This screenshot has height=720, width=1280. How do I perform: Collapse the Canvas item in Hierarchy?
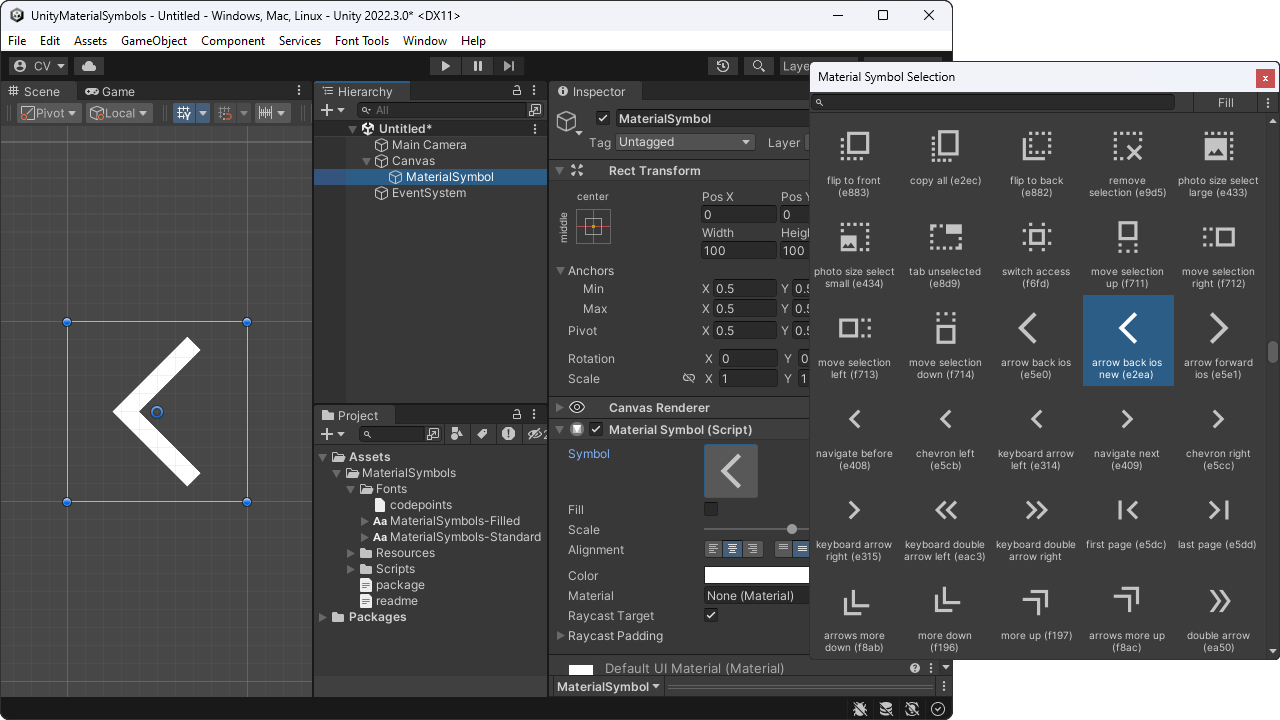[x=365, y=160]
